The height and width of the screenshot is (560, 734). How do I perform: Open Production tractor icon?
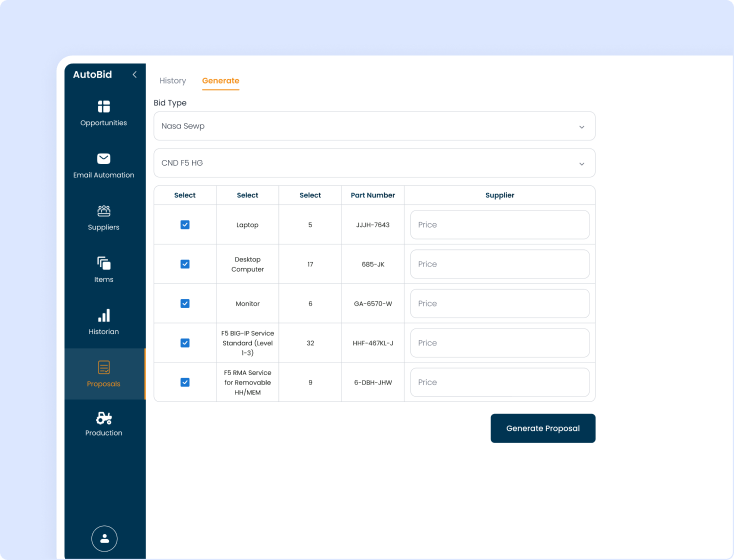coord(103,418)
